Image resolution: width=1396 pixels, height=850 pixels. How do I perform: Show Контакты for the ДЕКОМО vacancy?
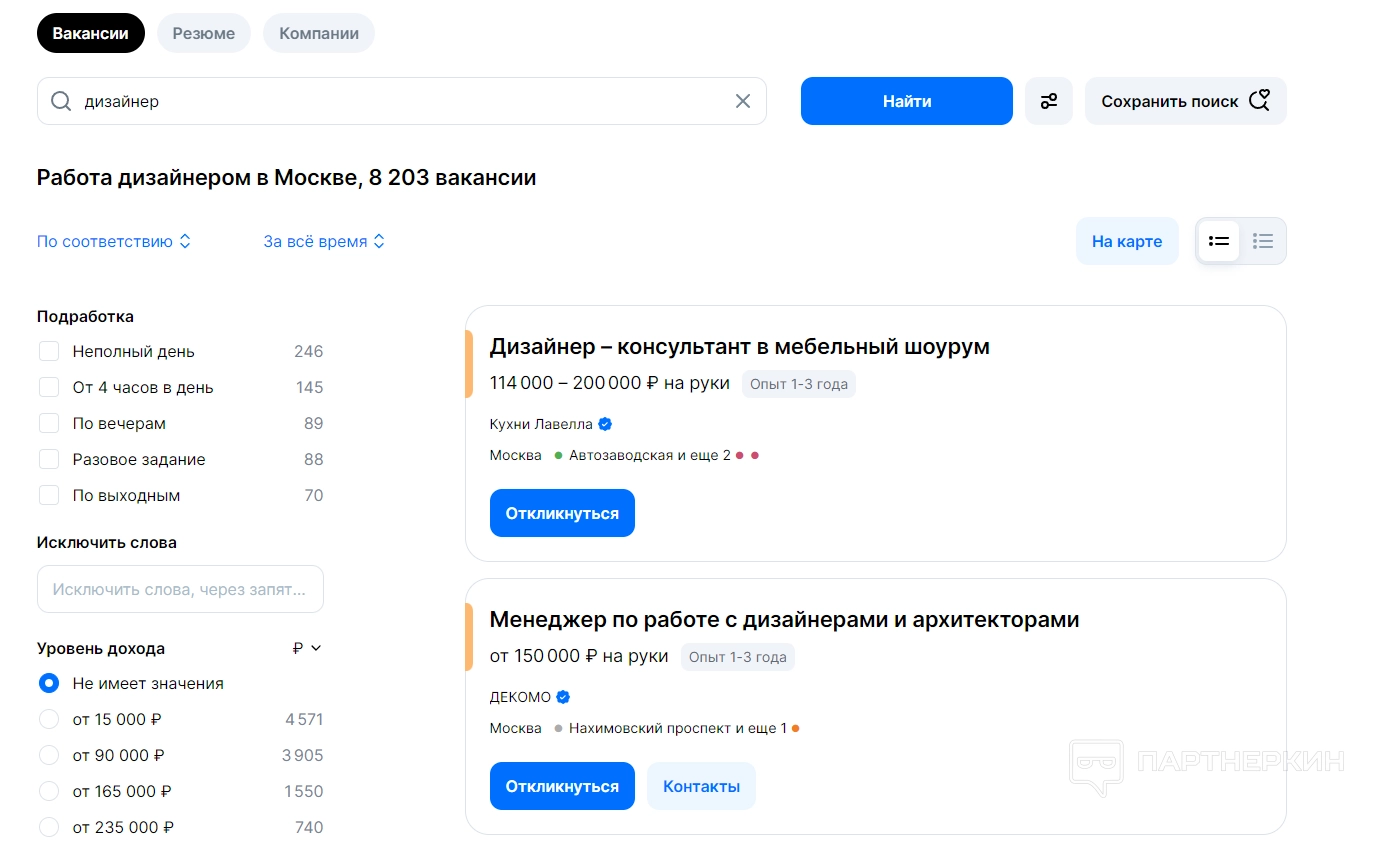701,786
